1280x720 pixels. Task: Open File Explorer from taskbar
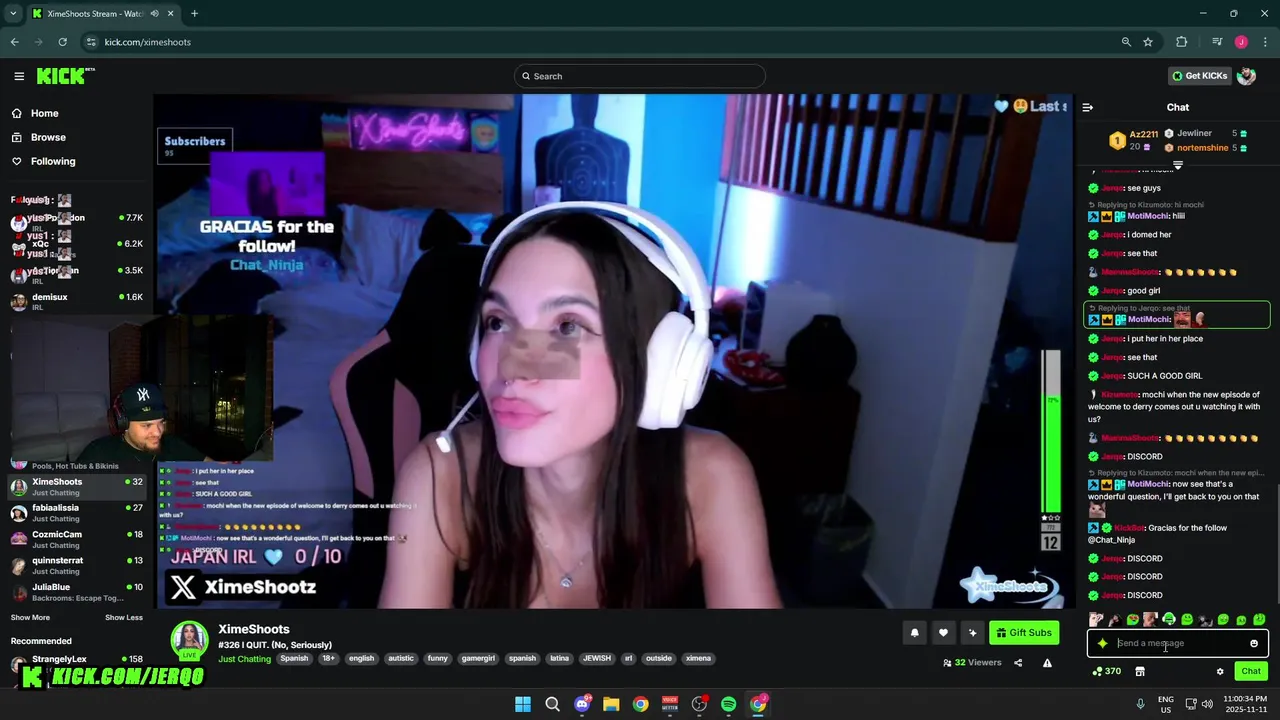[611, 704]
